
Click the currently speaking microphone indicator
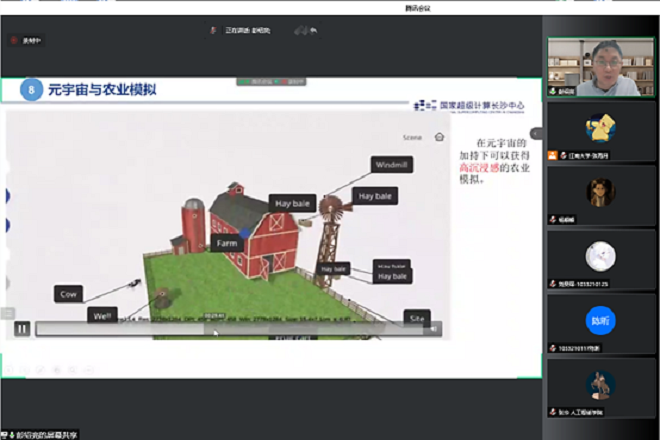click(214, 31)
